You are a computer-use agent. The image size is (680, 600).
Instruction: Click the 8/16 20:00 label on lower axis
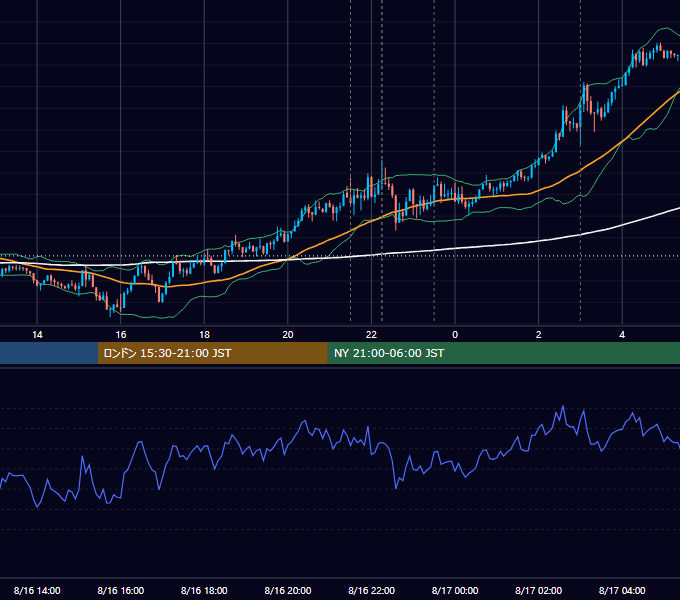click(x=288, y=590)
